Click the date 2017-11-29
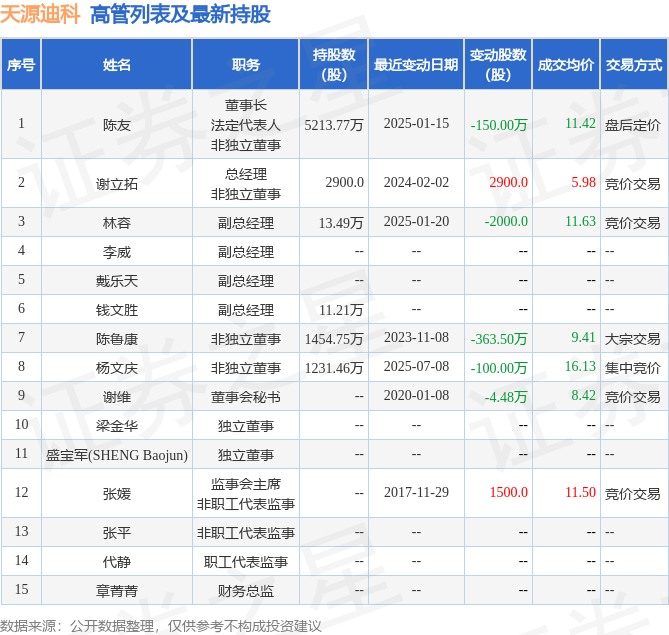Image resolution: width=669 pixels, height=635 pixels. pyautogui.click(x=416, y=492)
